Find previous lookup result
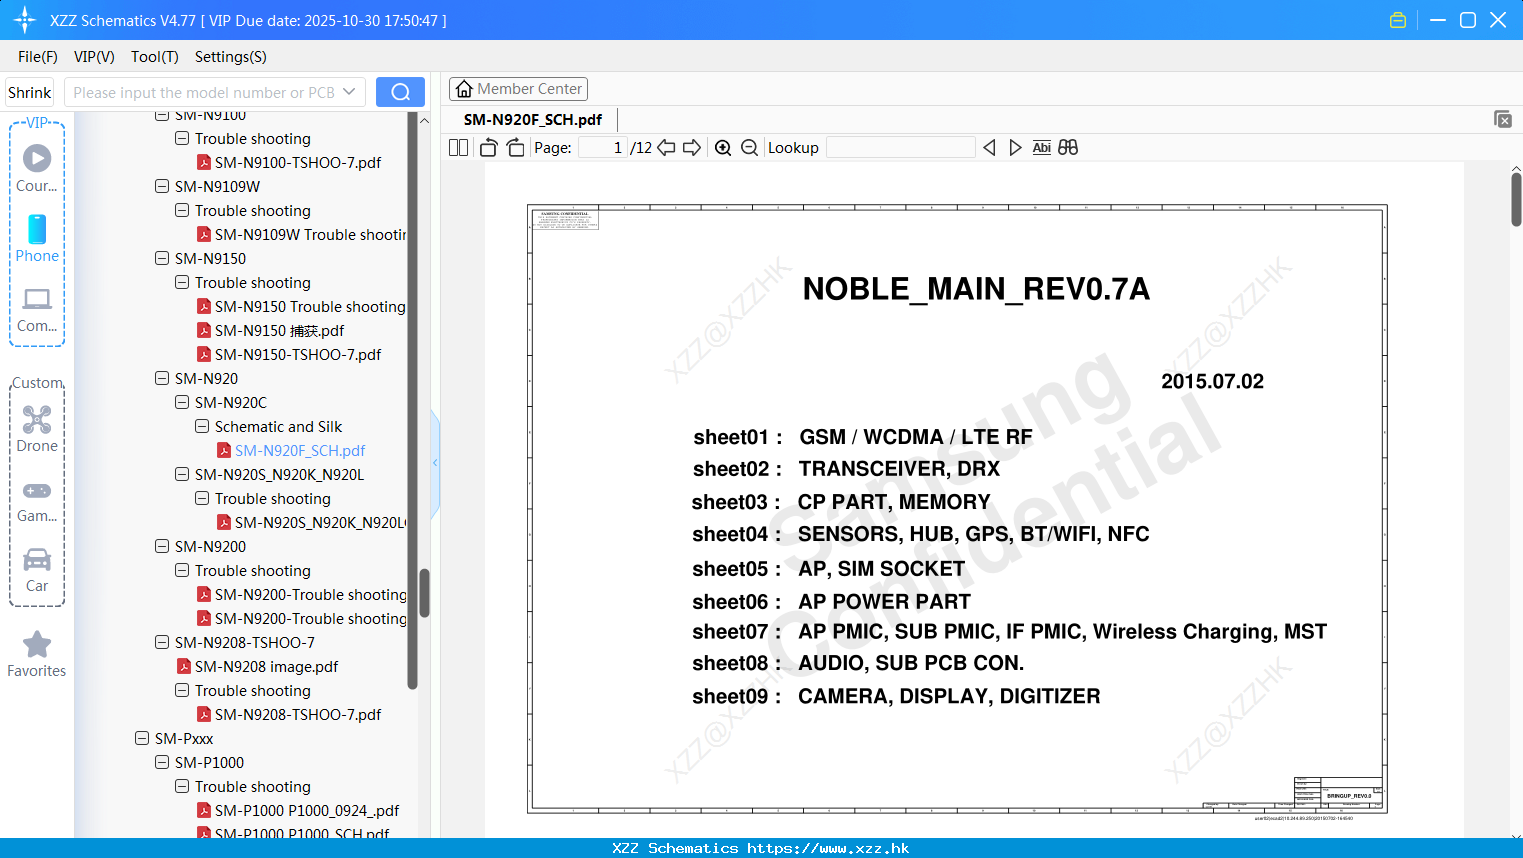 point(989,148)
